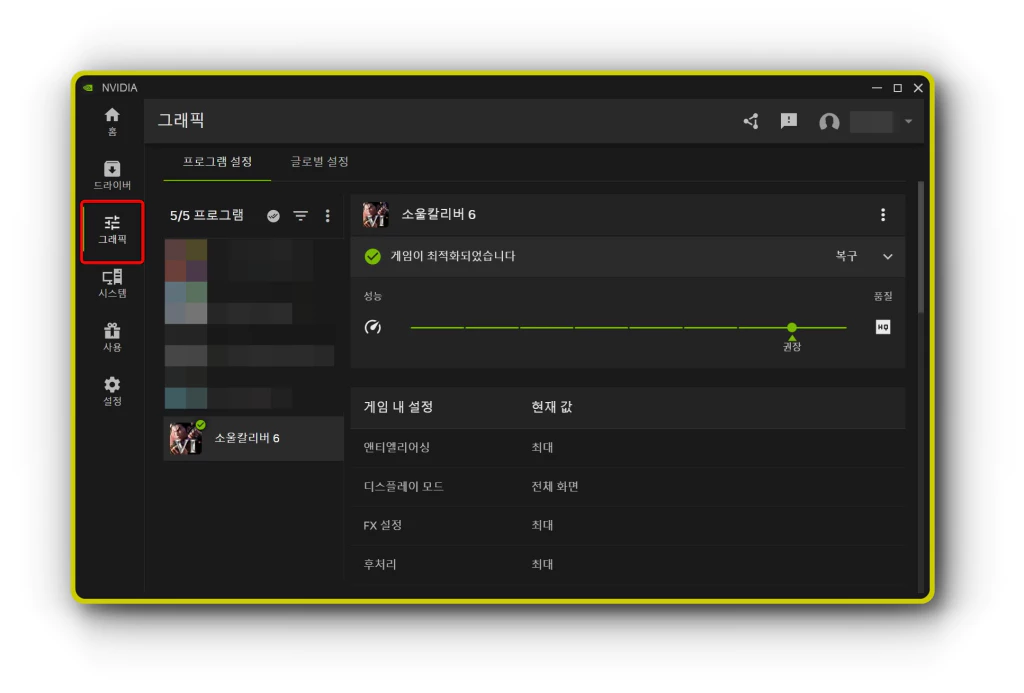Viewport: 1024px width, 693px height.
Task: Click the 현재 값 column header
Action: 551,407
